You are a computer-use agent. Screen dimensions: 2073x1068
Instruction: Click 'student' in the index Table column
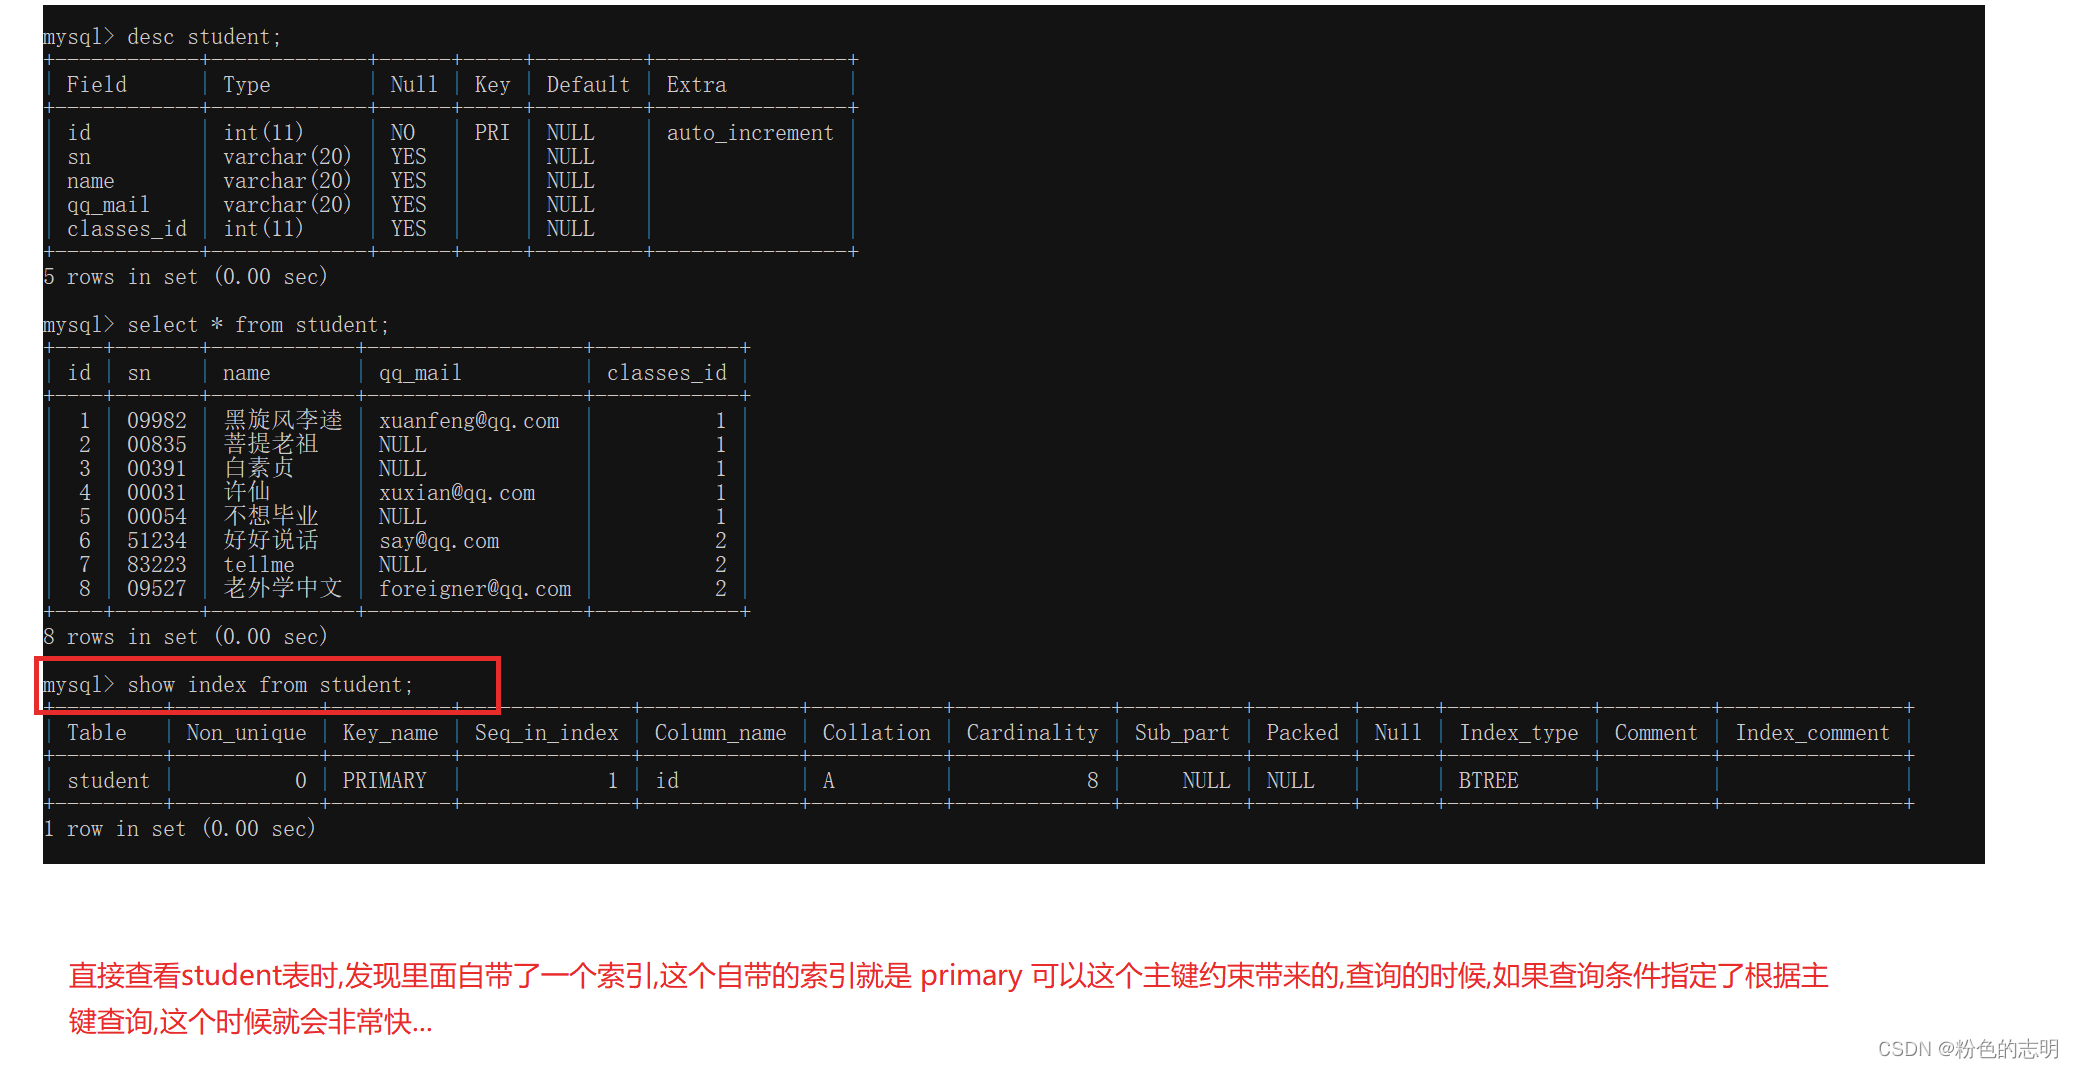[108, 781]
